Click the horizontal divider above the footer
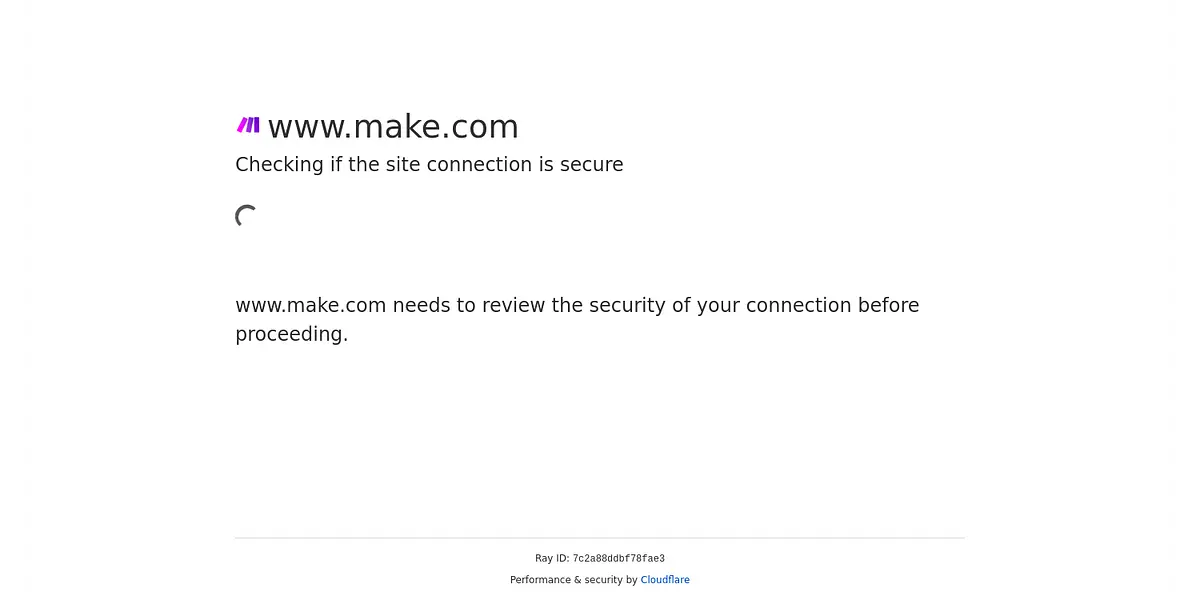The width and height of the screenshot is (1200, 600). pyautogui.click(x=600, y=538)
